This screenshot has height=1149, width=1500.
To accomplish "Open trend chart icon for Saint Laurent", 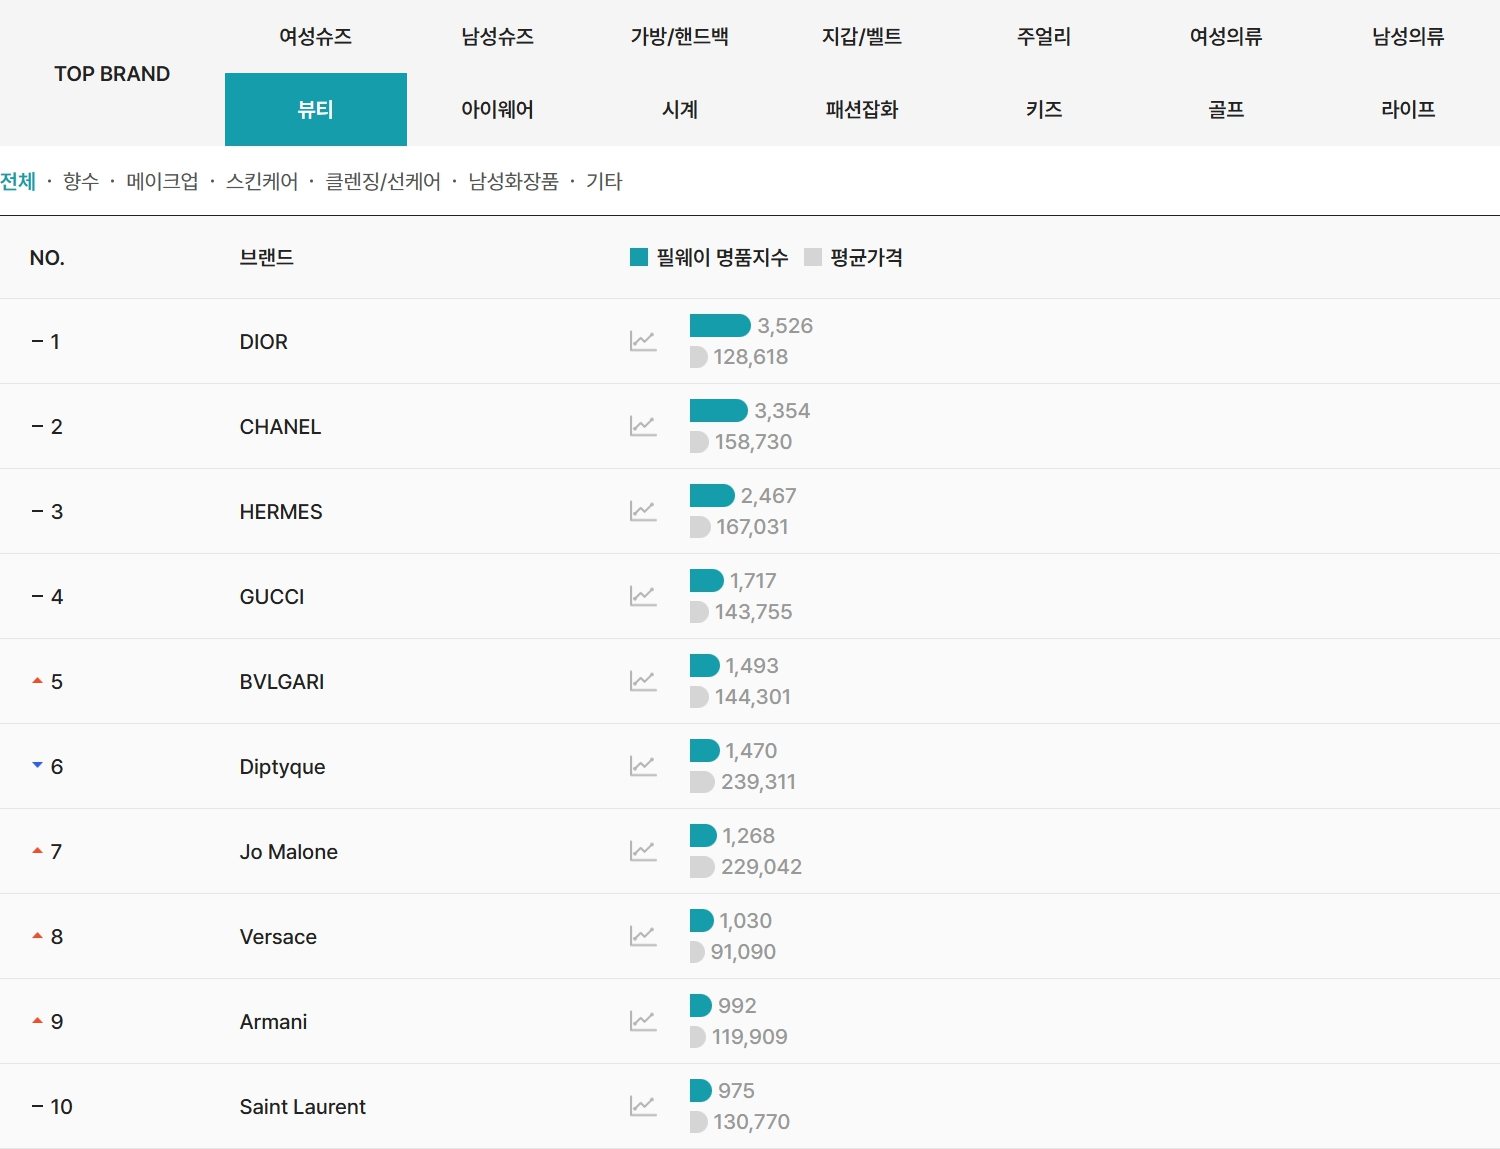I will point(643,1106).
